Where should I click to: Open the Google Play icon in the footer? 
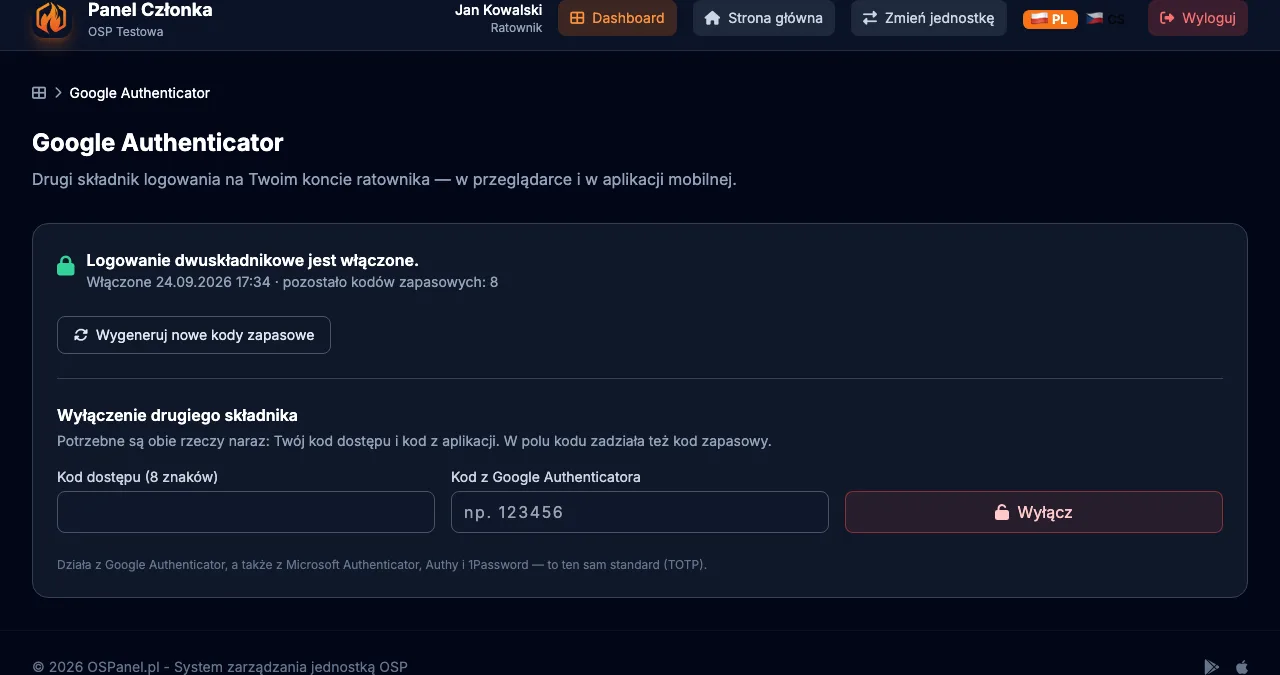coord(1211,667)
